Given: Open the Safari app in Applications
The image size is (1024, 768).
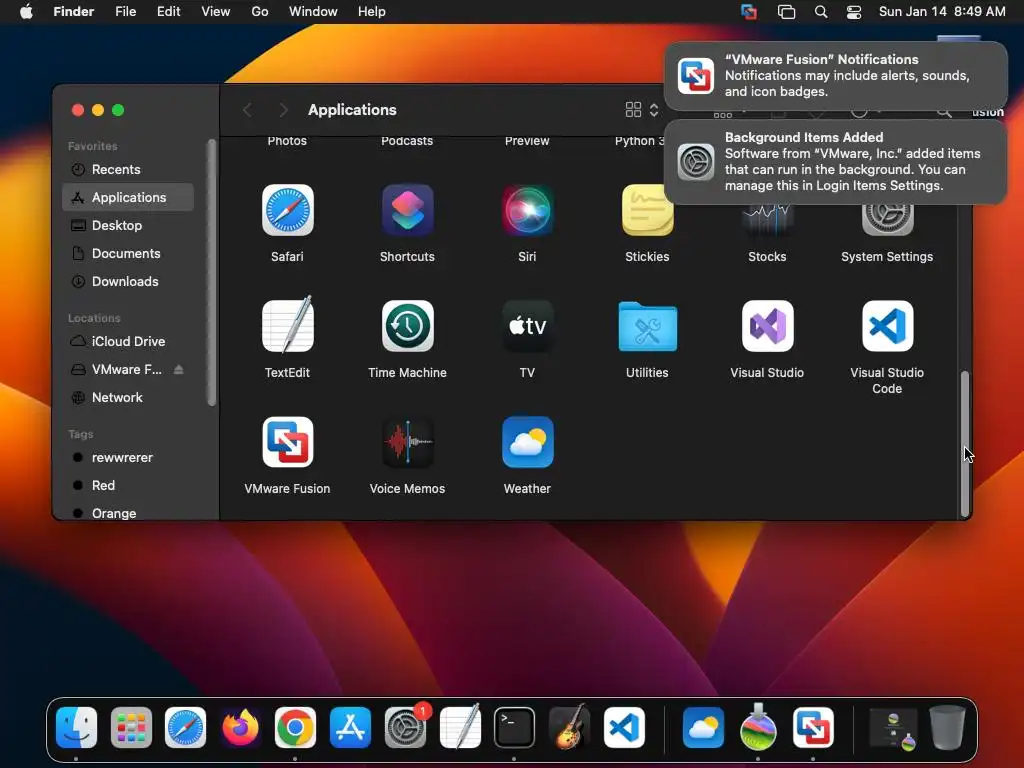Looking at the screenshot, I should 287,210.
